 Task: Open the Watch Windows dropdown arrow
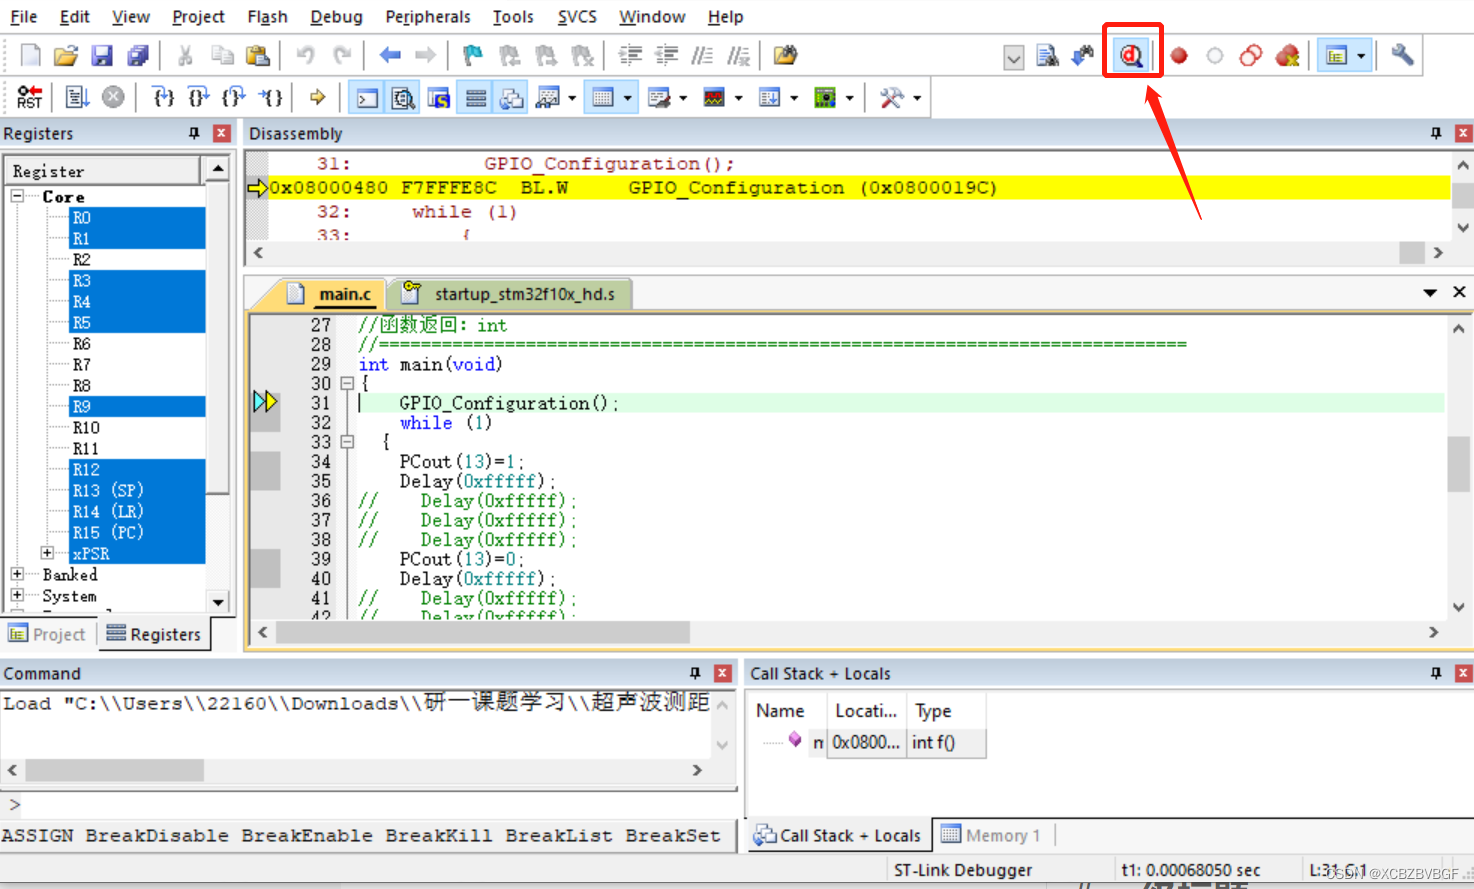click(x=572, y=97)
